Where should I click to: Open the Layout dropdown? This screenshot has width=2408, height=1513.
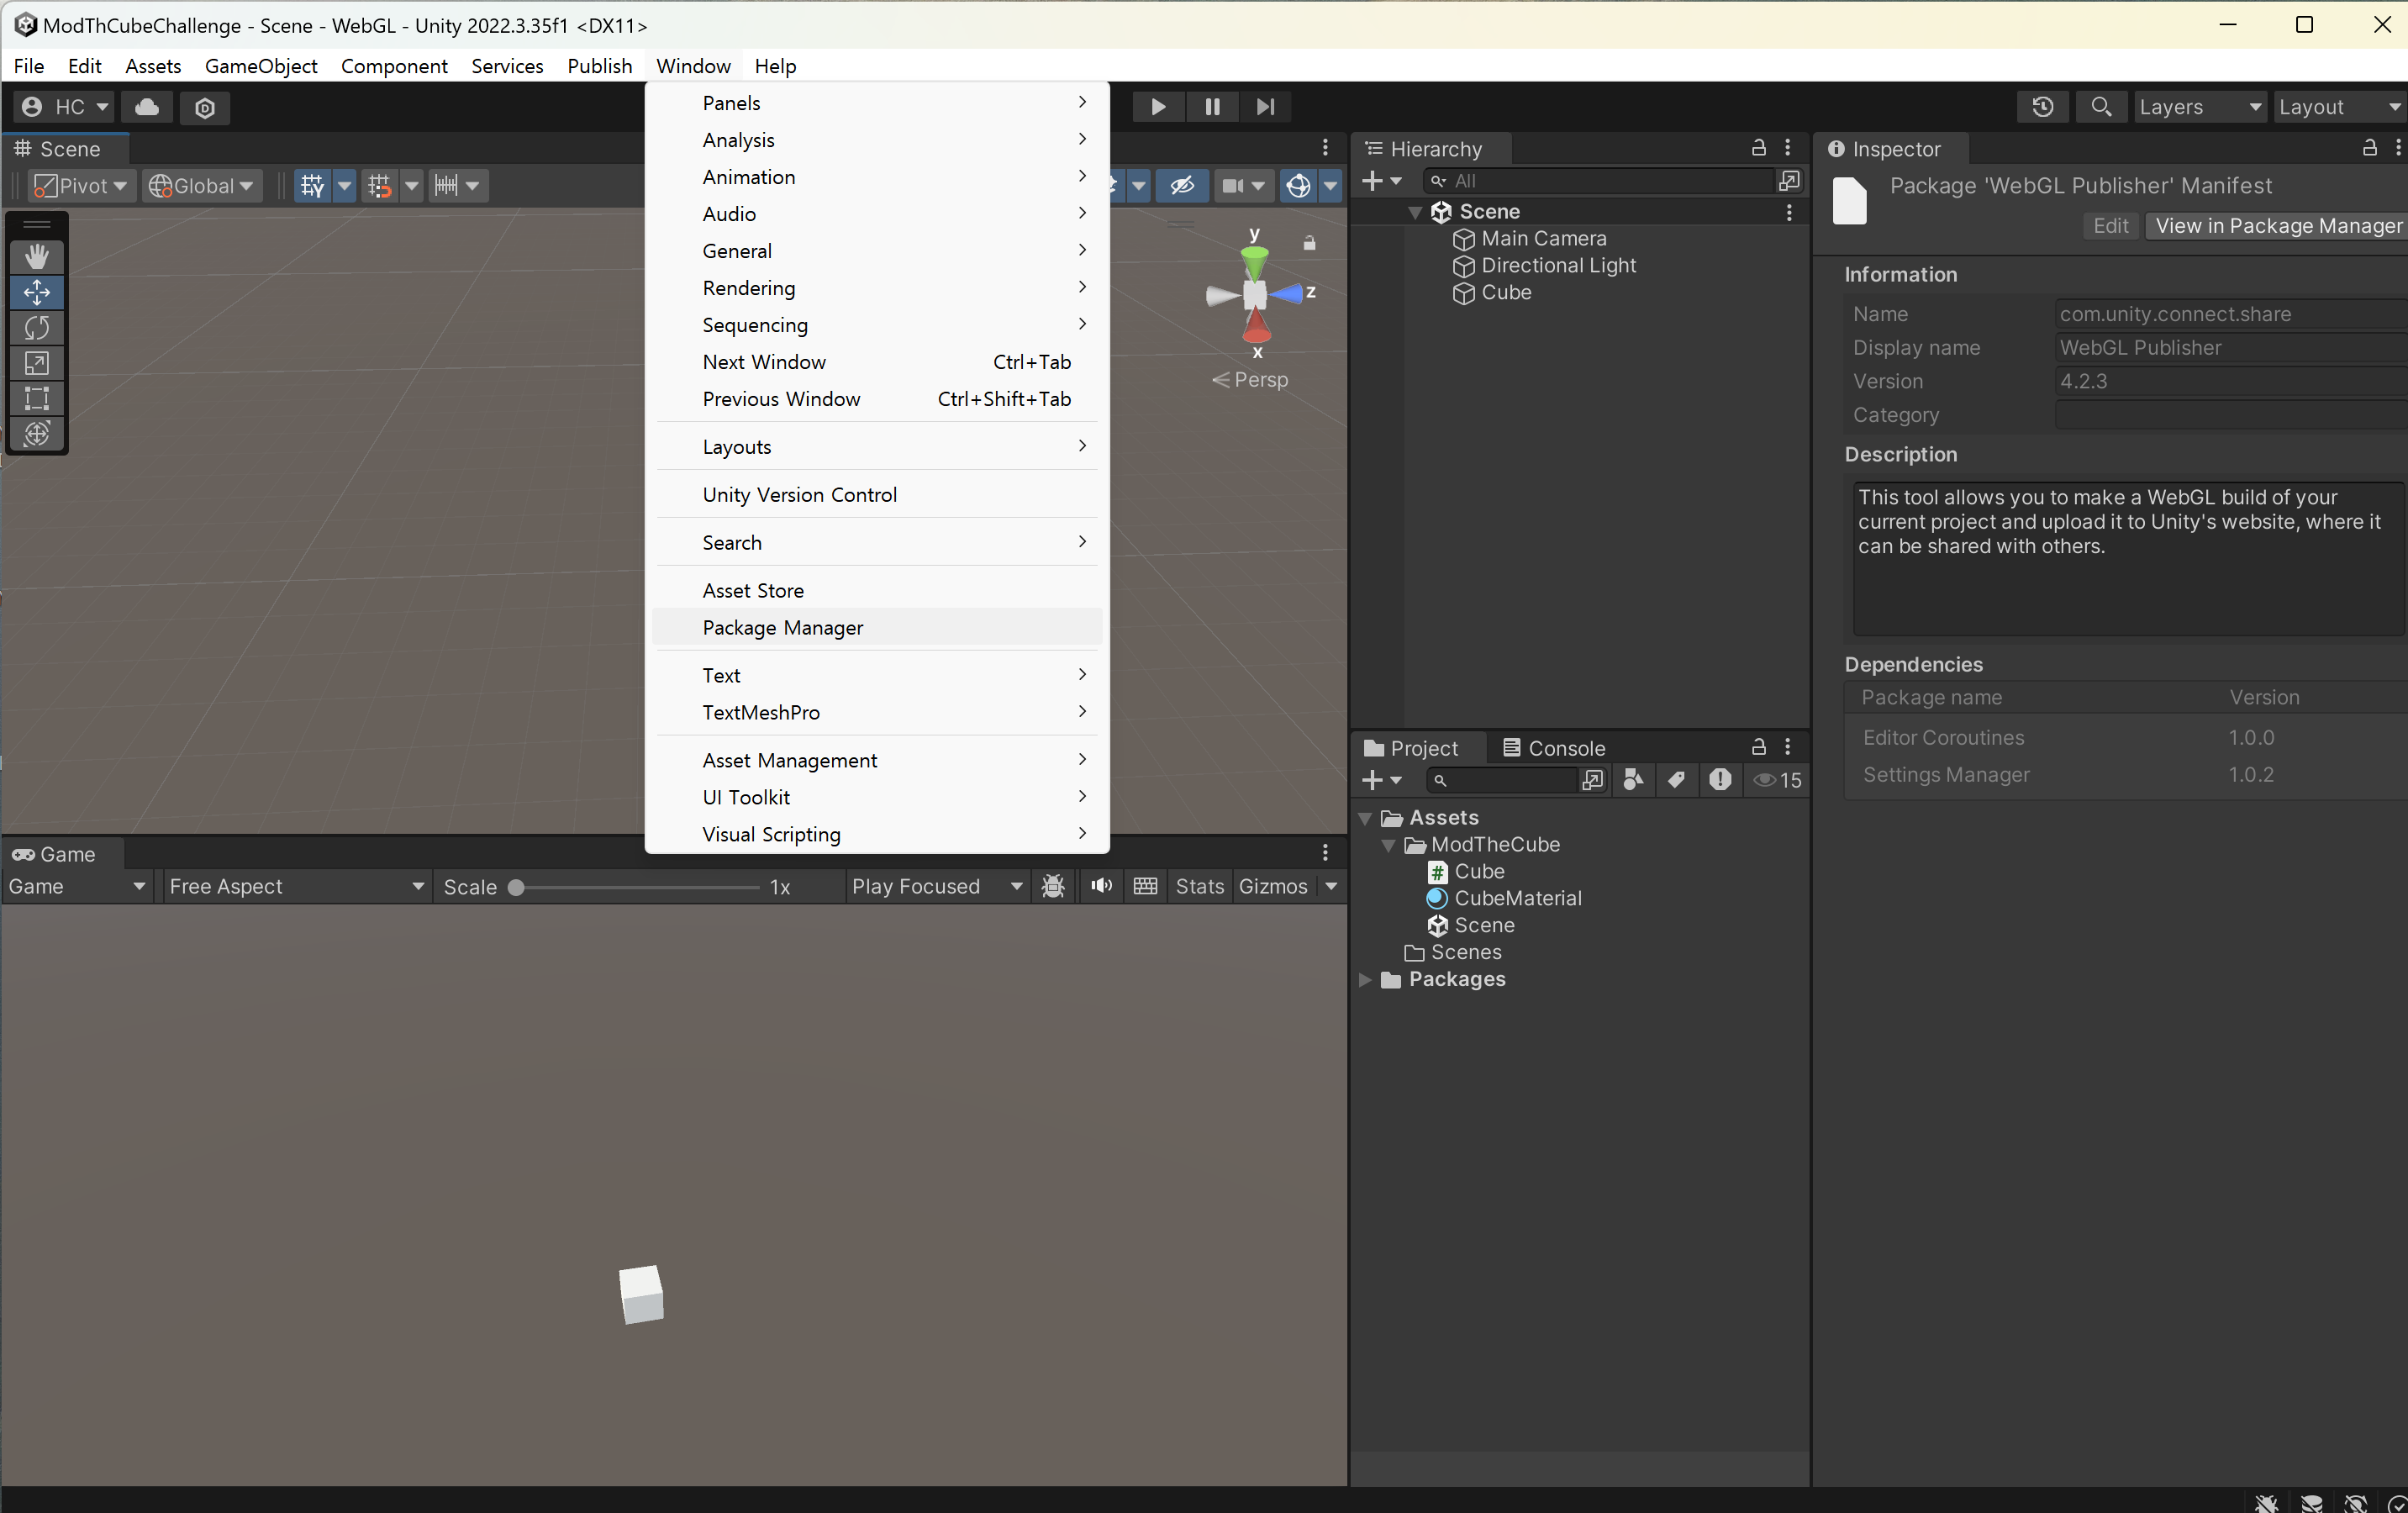[x=2340, y=107]
